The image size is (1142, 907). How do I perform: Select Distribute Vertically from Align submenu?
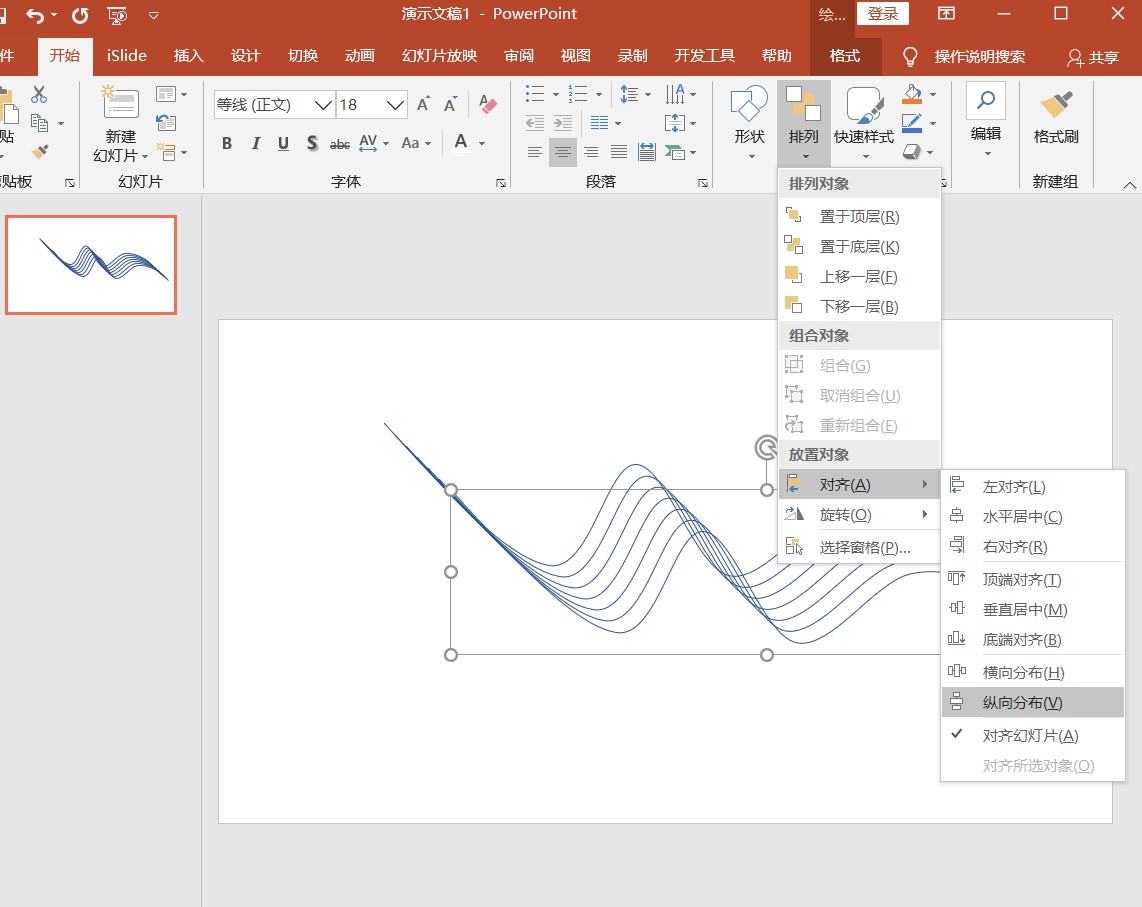(x=1022, y=702)
